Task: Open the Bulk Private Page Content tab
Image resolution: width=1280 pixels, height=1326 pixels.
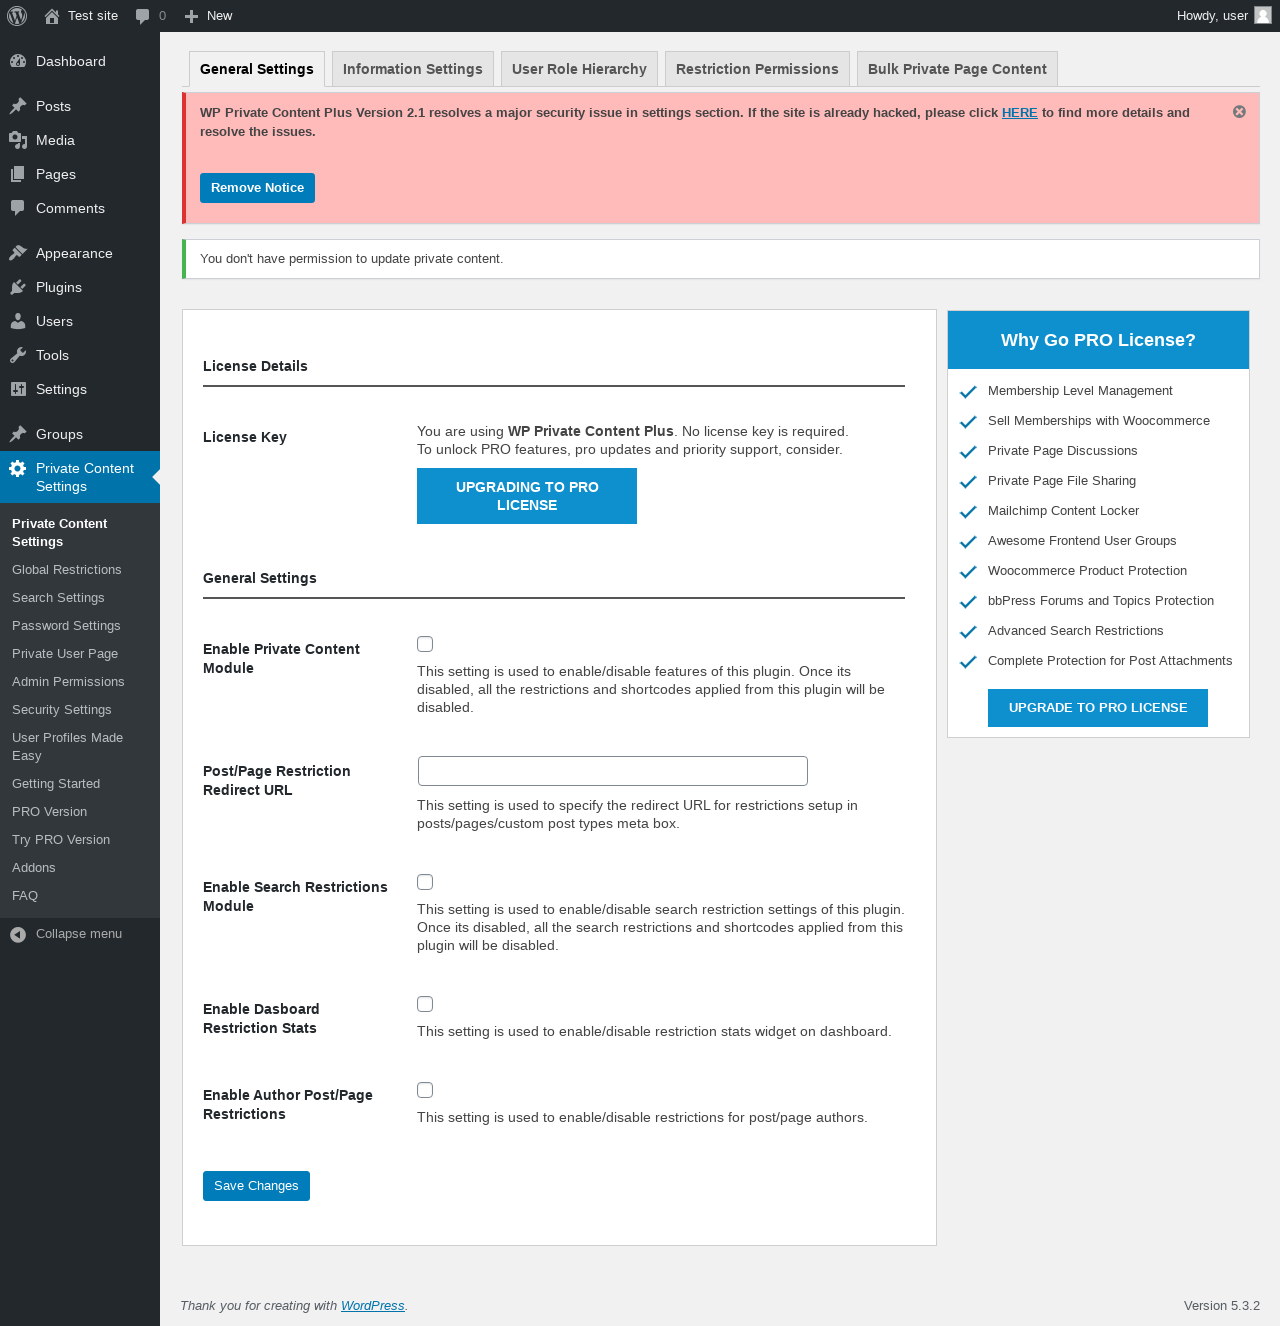Action: 957,69
